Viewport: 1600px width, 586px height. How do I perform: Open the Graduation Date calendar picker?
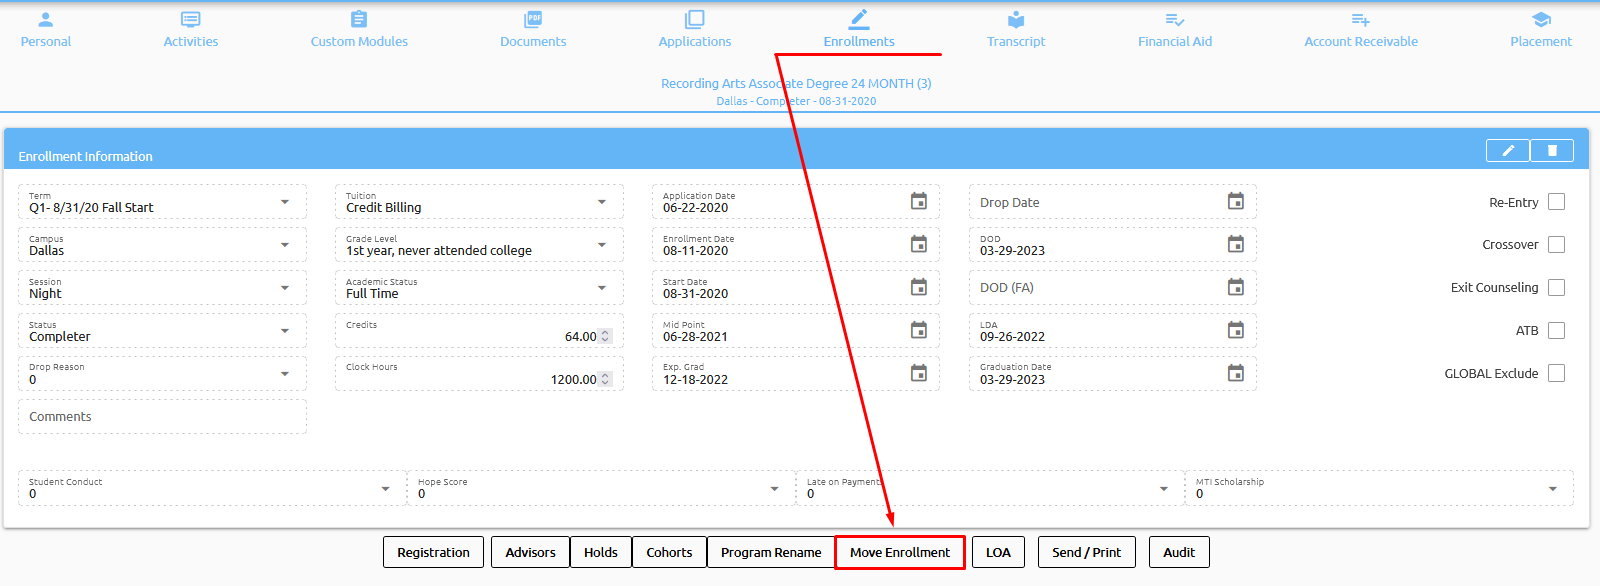pyautogui.click(x=1235, y=374)
